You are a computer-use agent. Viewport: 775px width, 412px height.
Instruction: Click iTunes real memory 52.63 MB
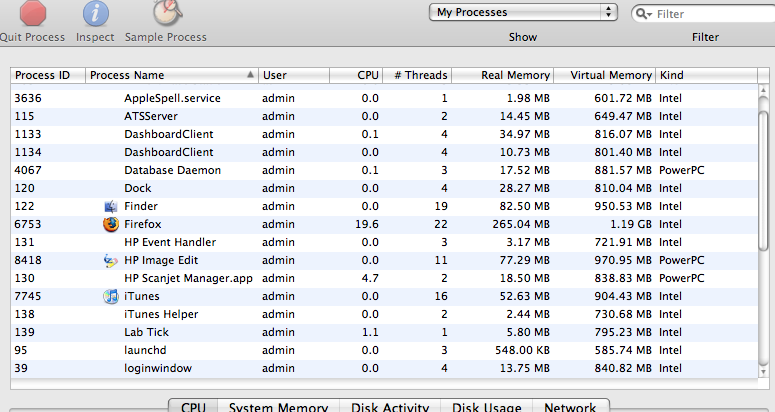[x=524, y=296]
